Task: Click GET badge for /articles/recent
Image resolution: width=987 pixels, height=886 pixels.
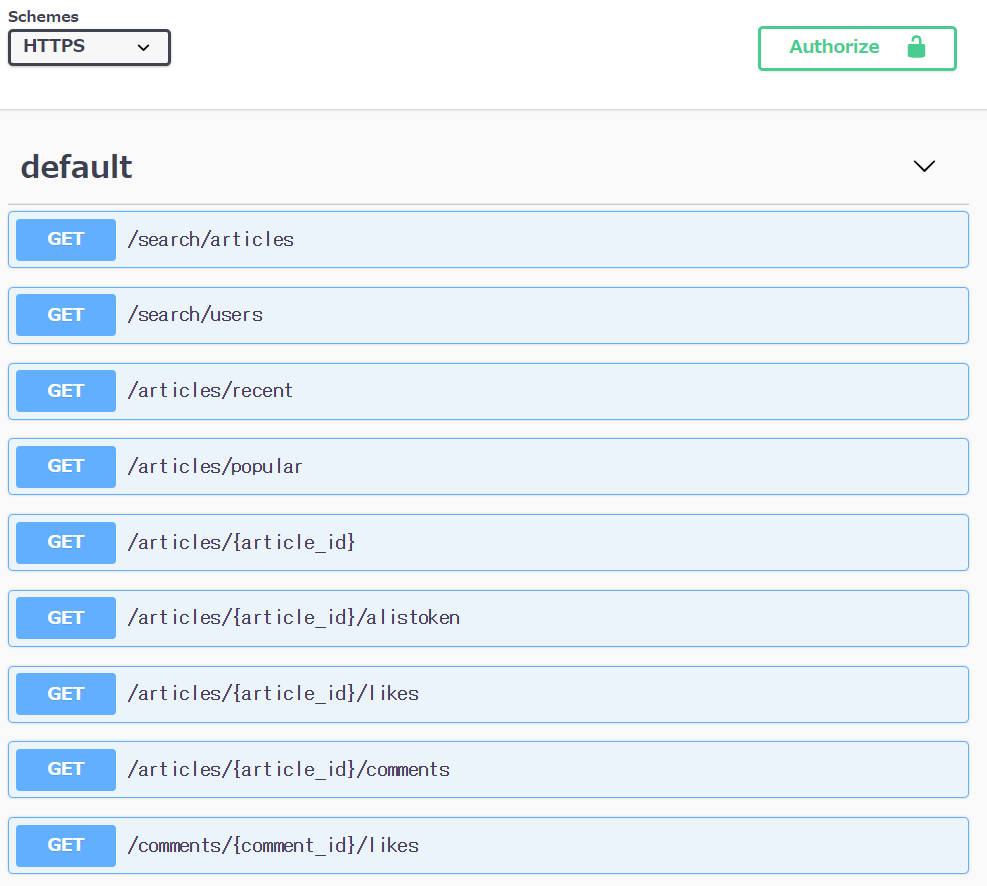Action: coord(66,391)
